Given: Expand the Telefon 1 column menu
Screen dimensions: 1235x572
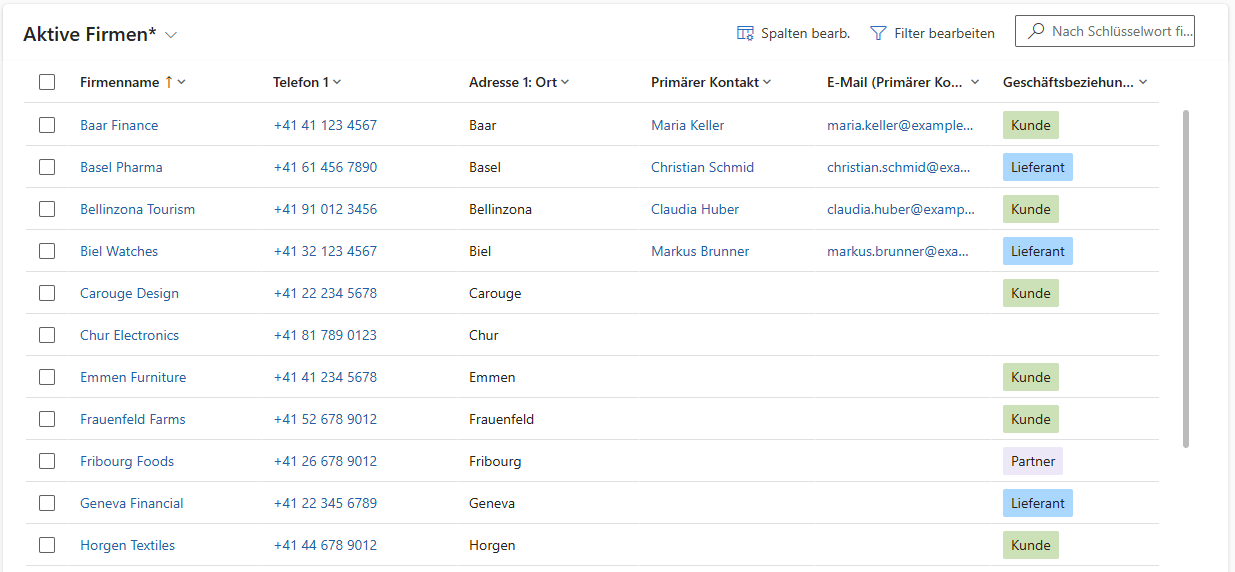Looking at the screenshot, I should [337, 82].
